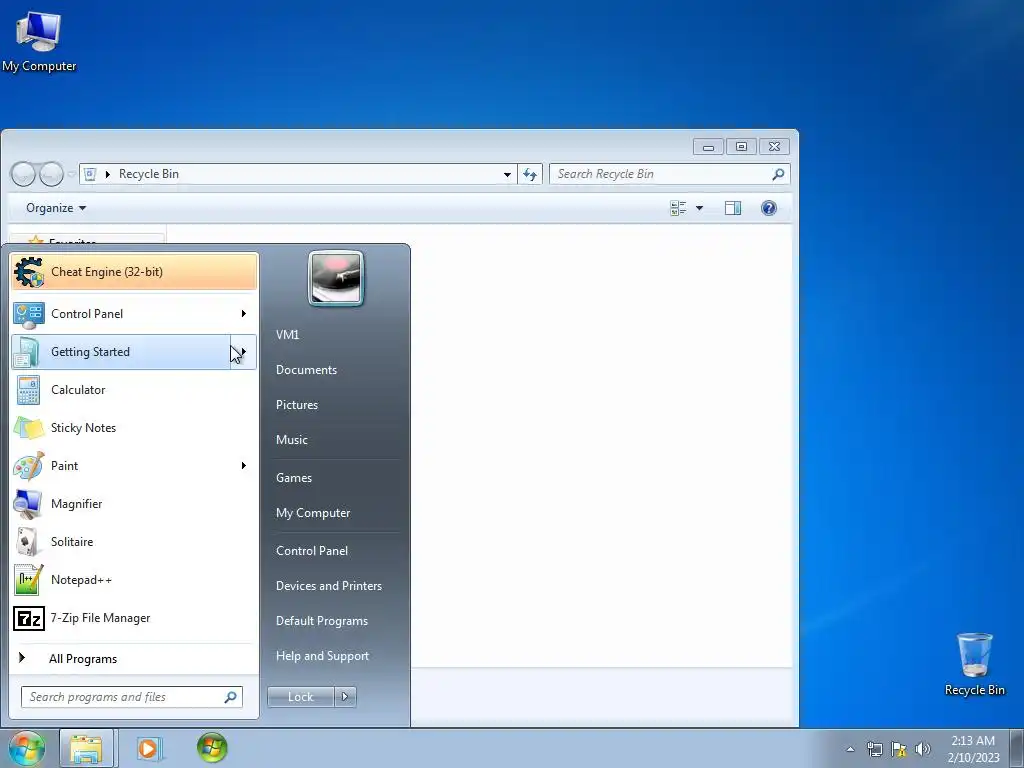Expand Getting Started jump list arrow

click(244, 352)
